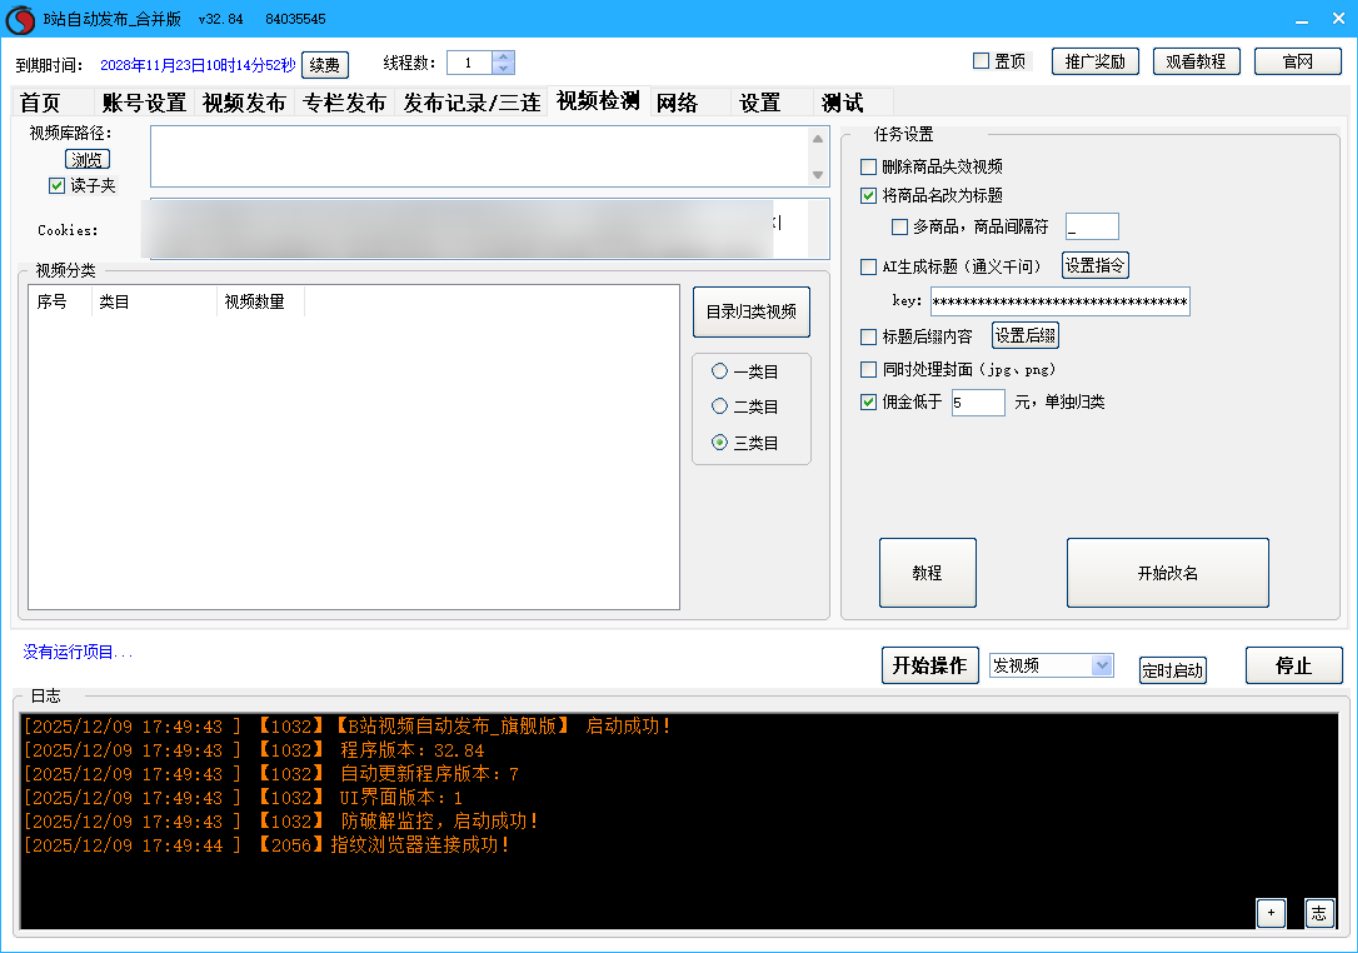Decrease thread count with down spinner arrow
This screenshot has height=953, width=1358.
tap(503, 69)
